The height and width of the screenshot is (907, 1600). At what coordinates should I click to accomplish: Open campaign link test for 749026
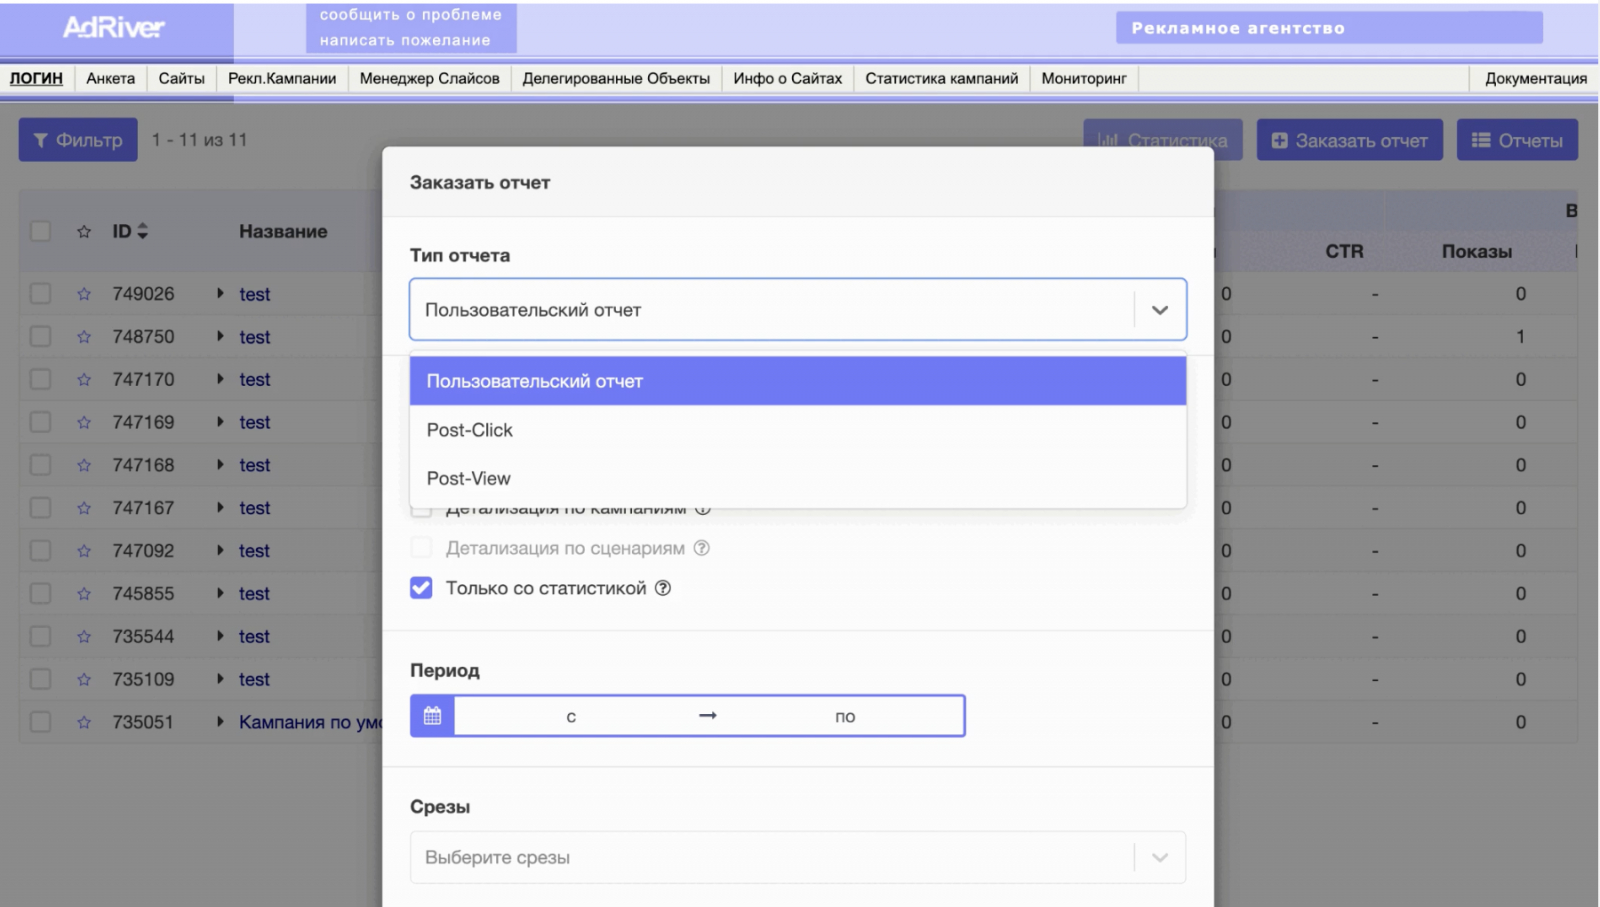click(x=255, y=294)
